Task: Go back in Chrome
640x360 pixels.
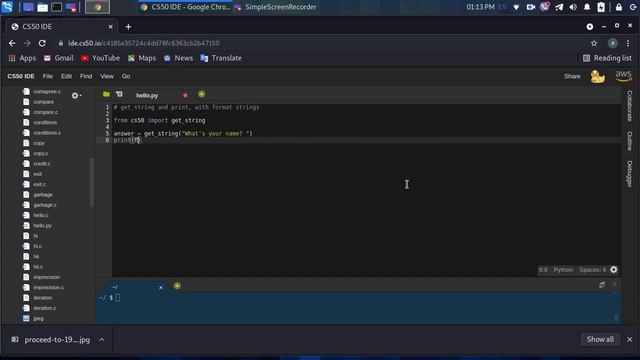Action: pyautogui.click(x=12, y=43)
